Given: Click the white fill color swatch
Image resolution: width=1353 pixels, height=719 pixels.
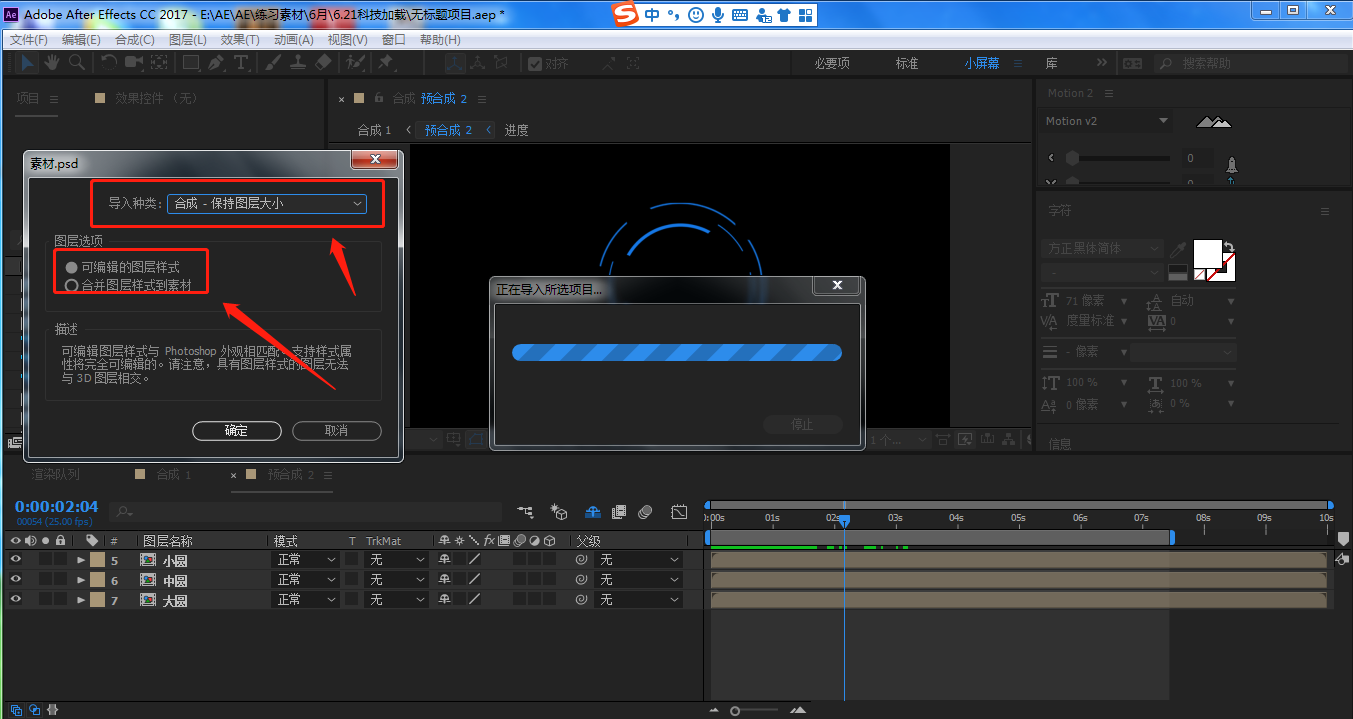Looking at the screenshot, I should pos(1208,254).
